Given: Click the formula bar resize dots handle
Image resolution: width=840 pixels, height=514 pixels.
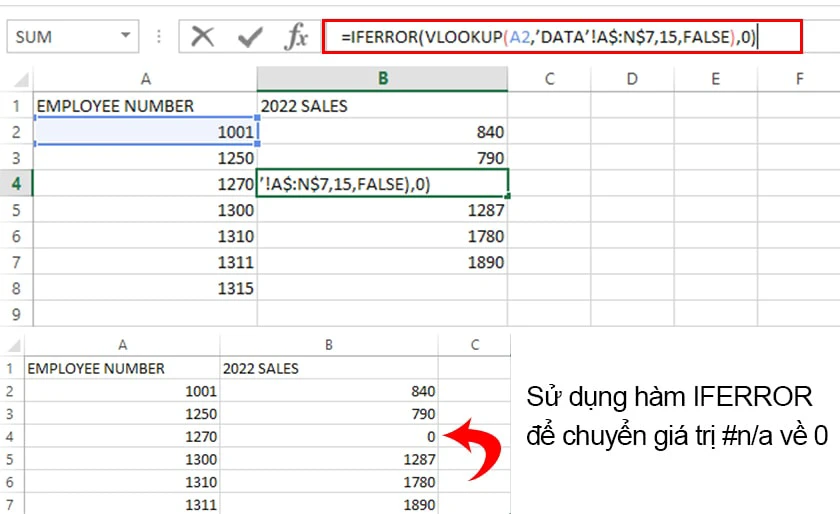Looking at the screenshot, I should pos(159,36).
